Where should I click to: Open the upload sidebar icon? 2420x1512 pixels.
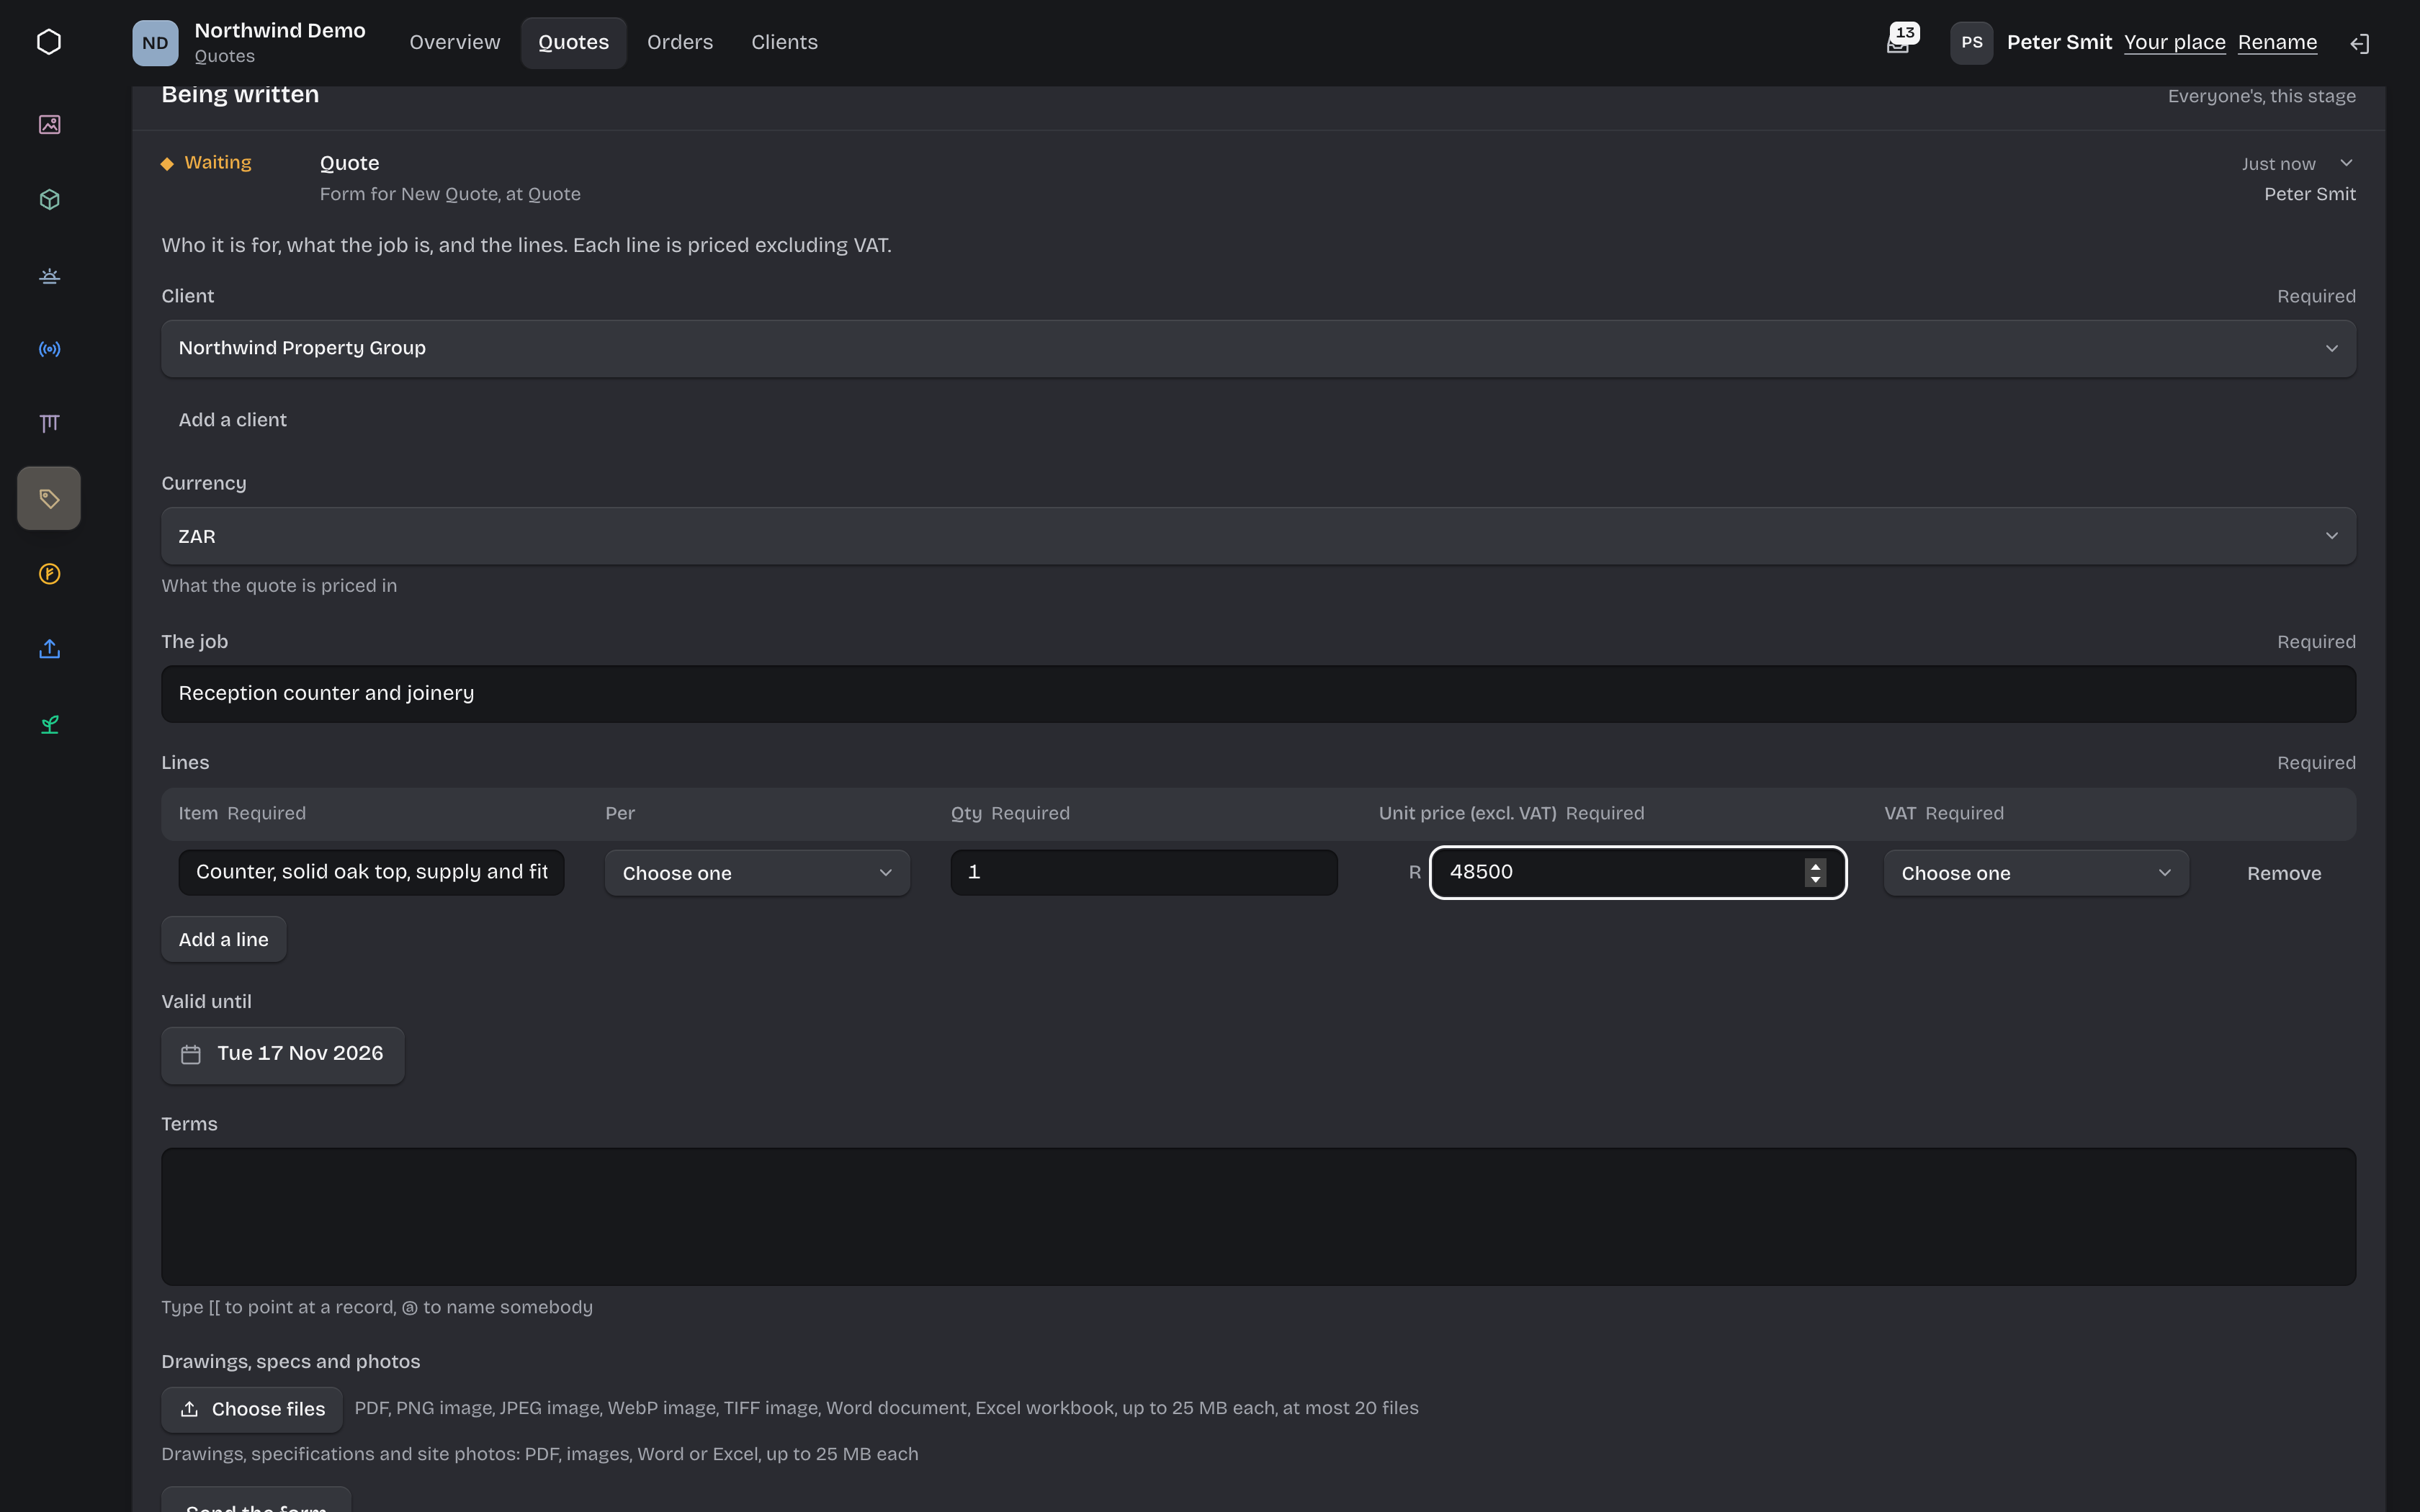click(x=49, y=649)
